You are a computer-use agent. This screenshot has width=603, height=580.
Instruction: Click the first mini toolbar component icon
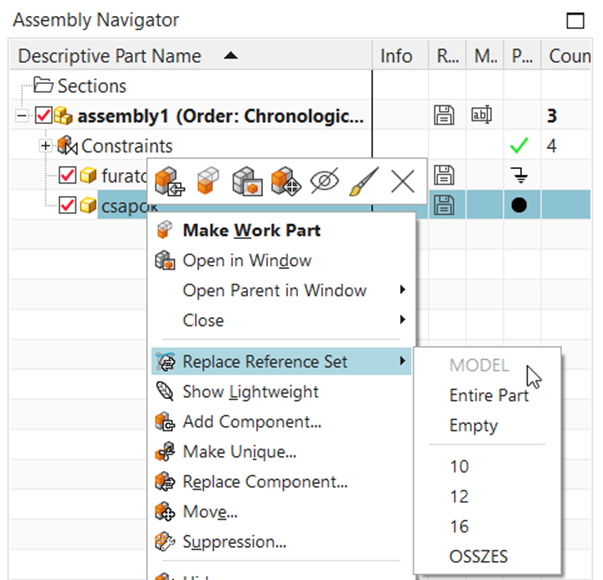[168, 181]
